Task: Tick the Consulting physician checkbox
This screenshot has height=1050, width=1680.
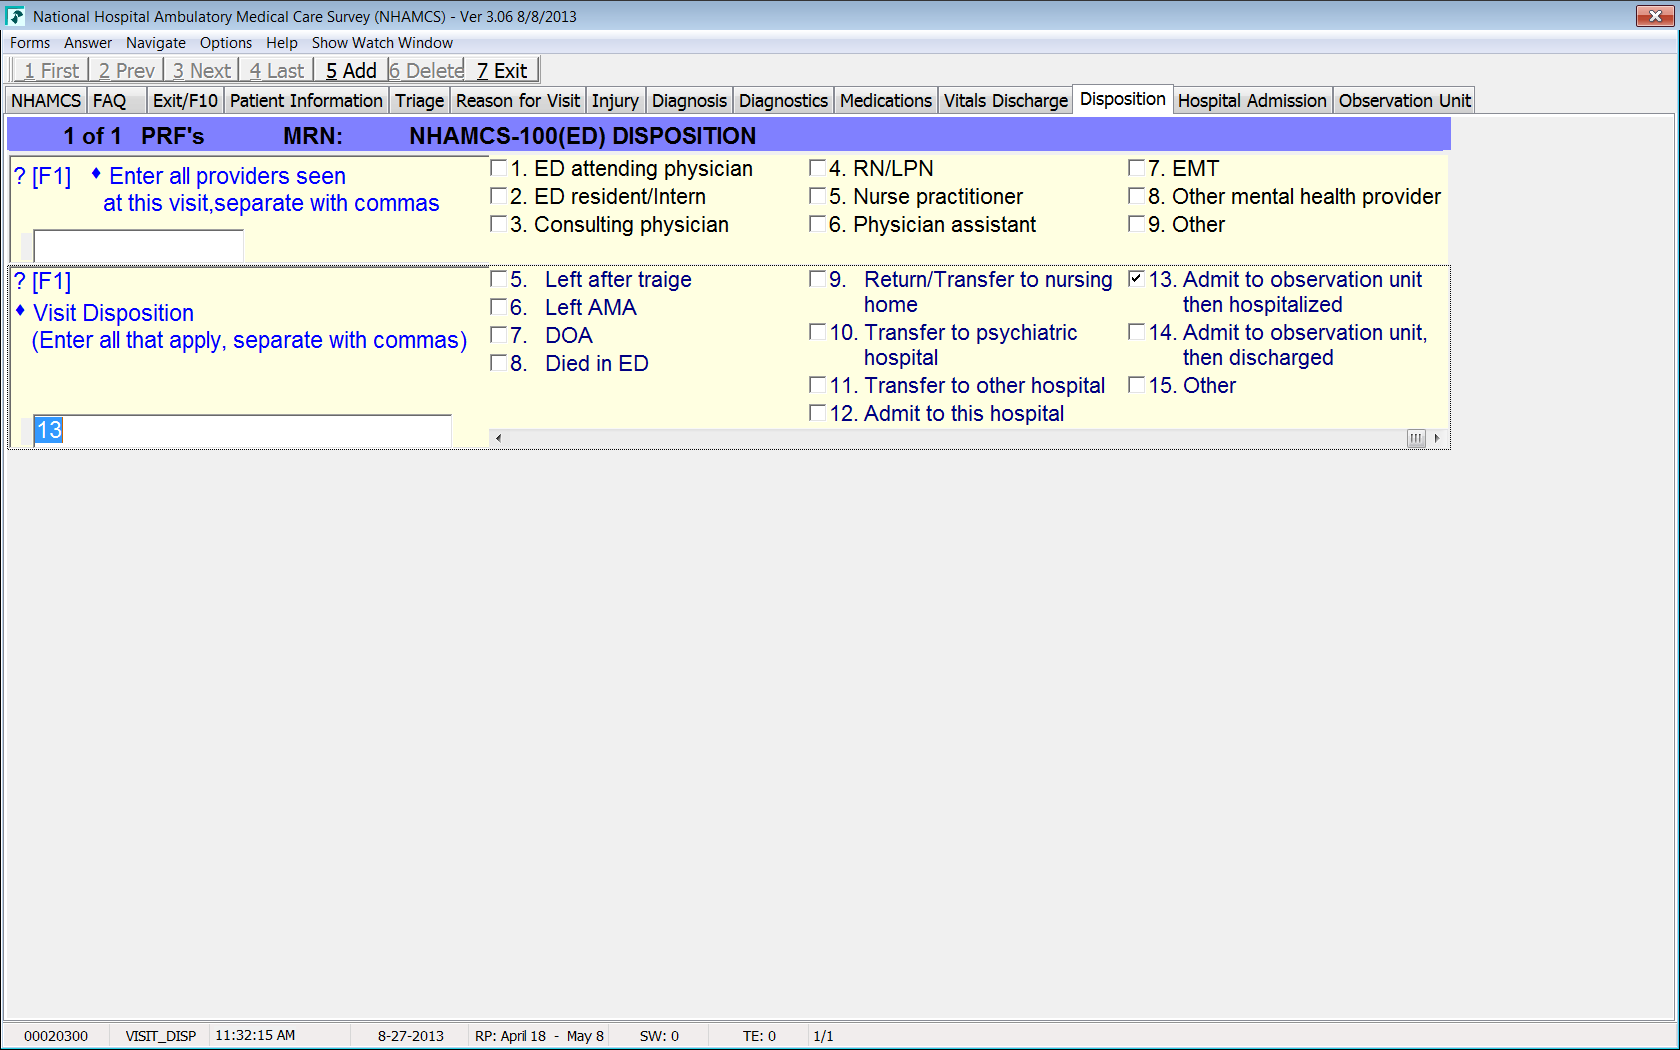Action: (498, 224)
